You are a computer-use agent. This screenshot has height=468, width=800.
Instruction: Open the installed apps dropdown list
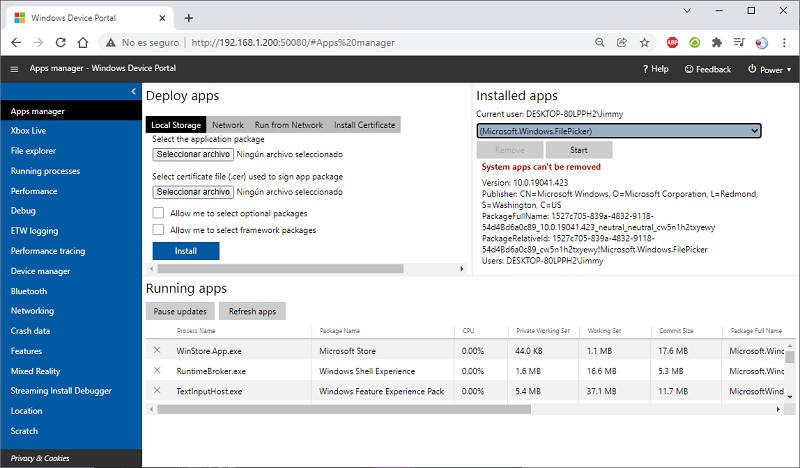tap(619, 131)
